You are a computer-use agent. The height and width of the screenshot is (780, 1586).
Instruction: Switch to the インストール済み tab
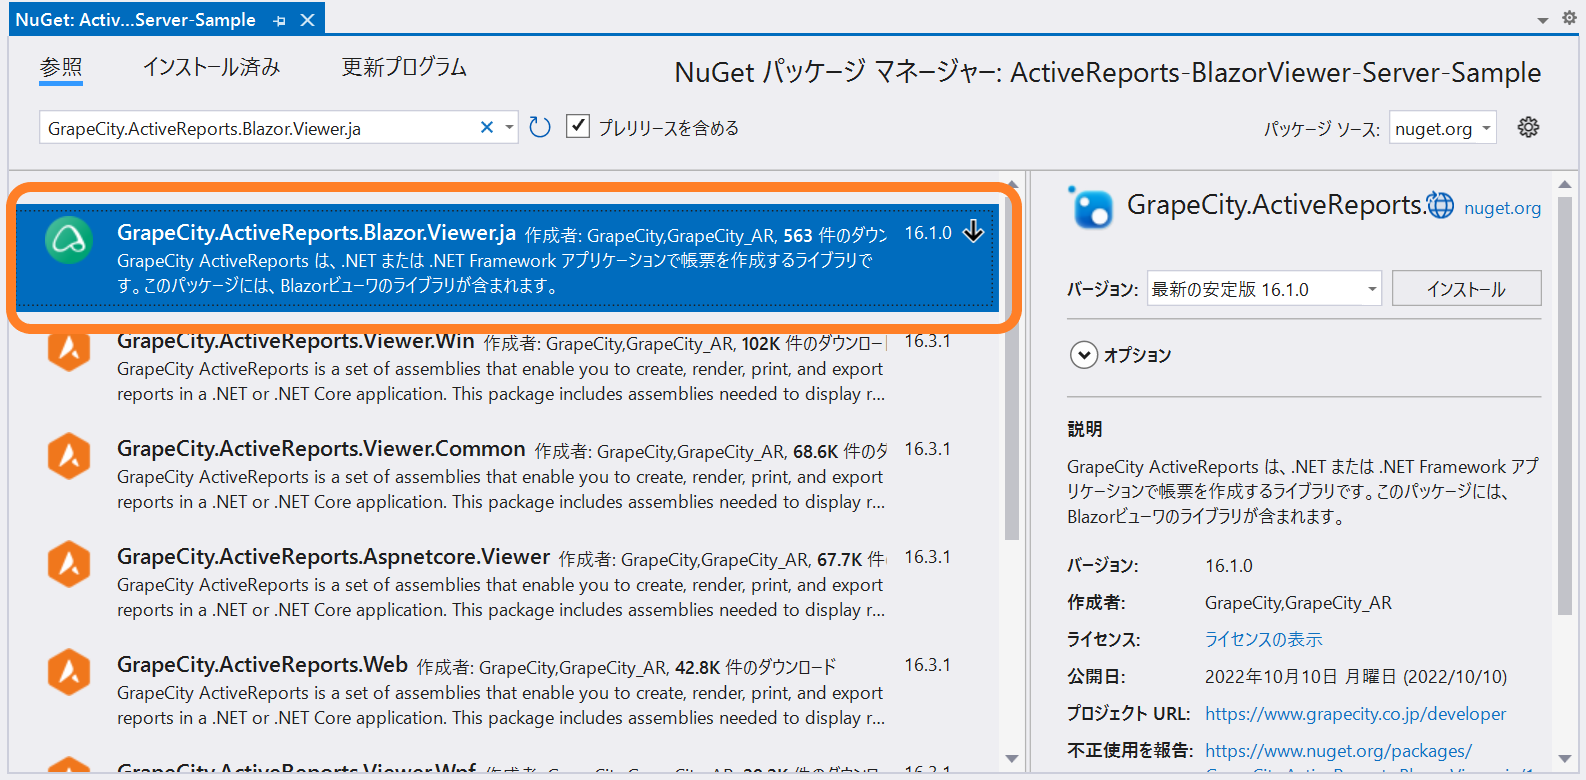211,67
